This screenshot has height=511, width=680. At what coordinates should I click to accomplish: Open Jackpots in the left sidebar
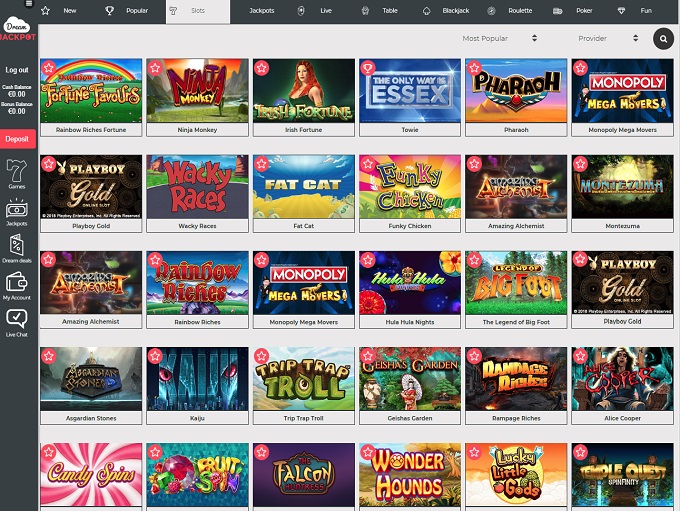click(17, 212)
